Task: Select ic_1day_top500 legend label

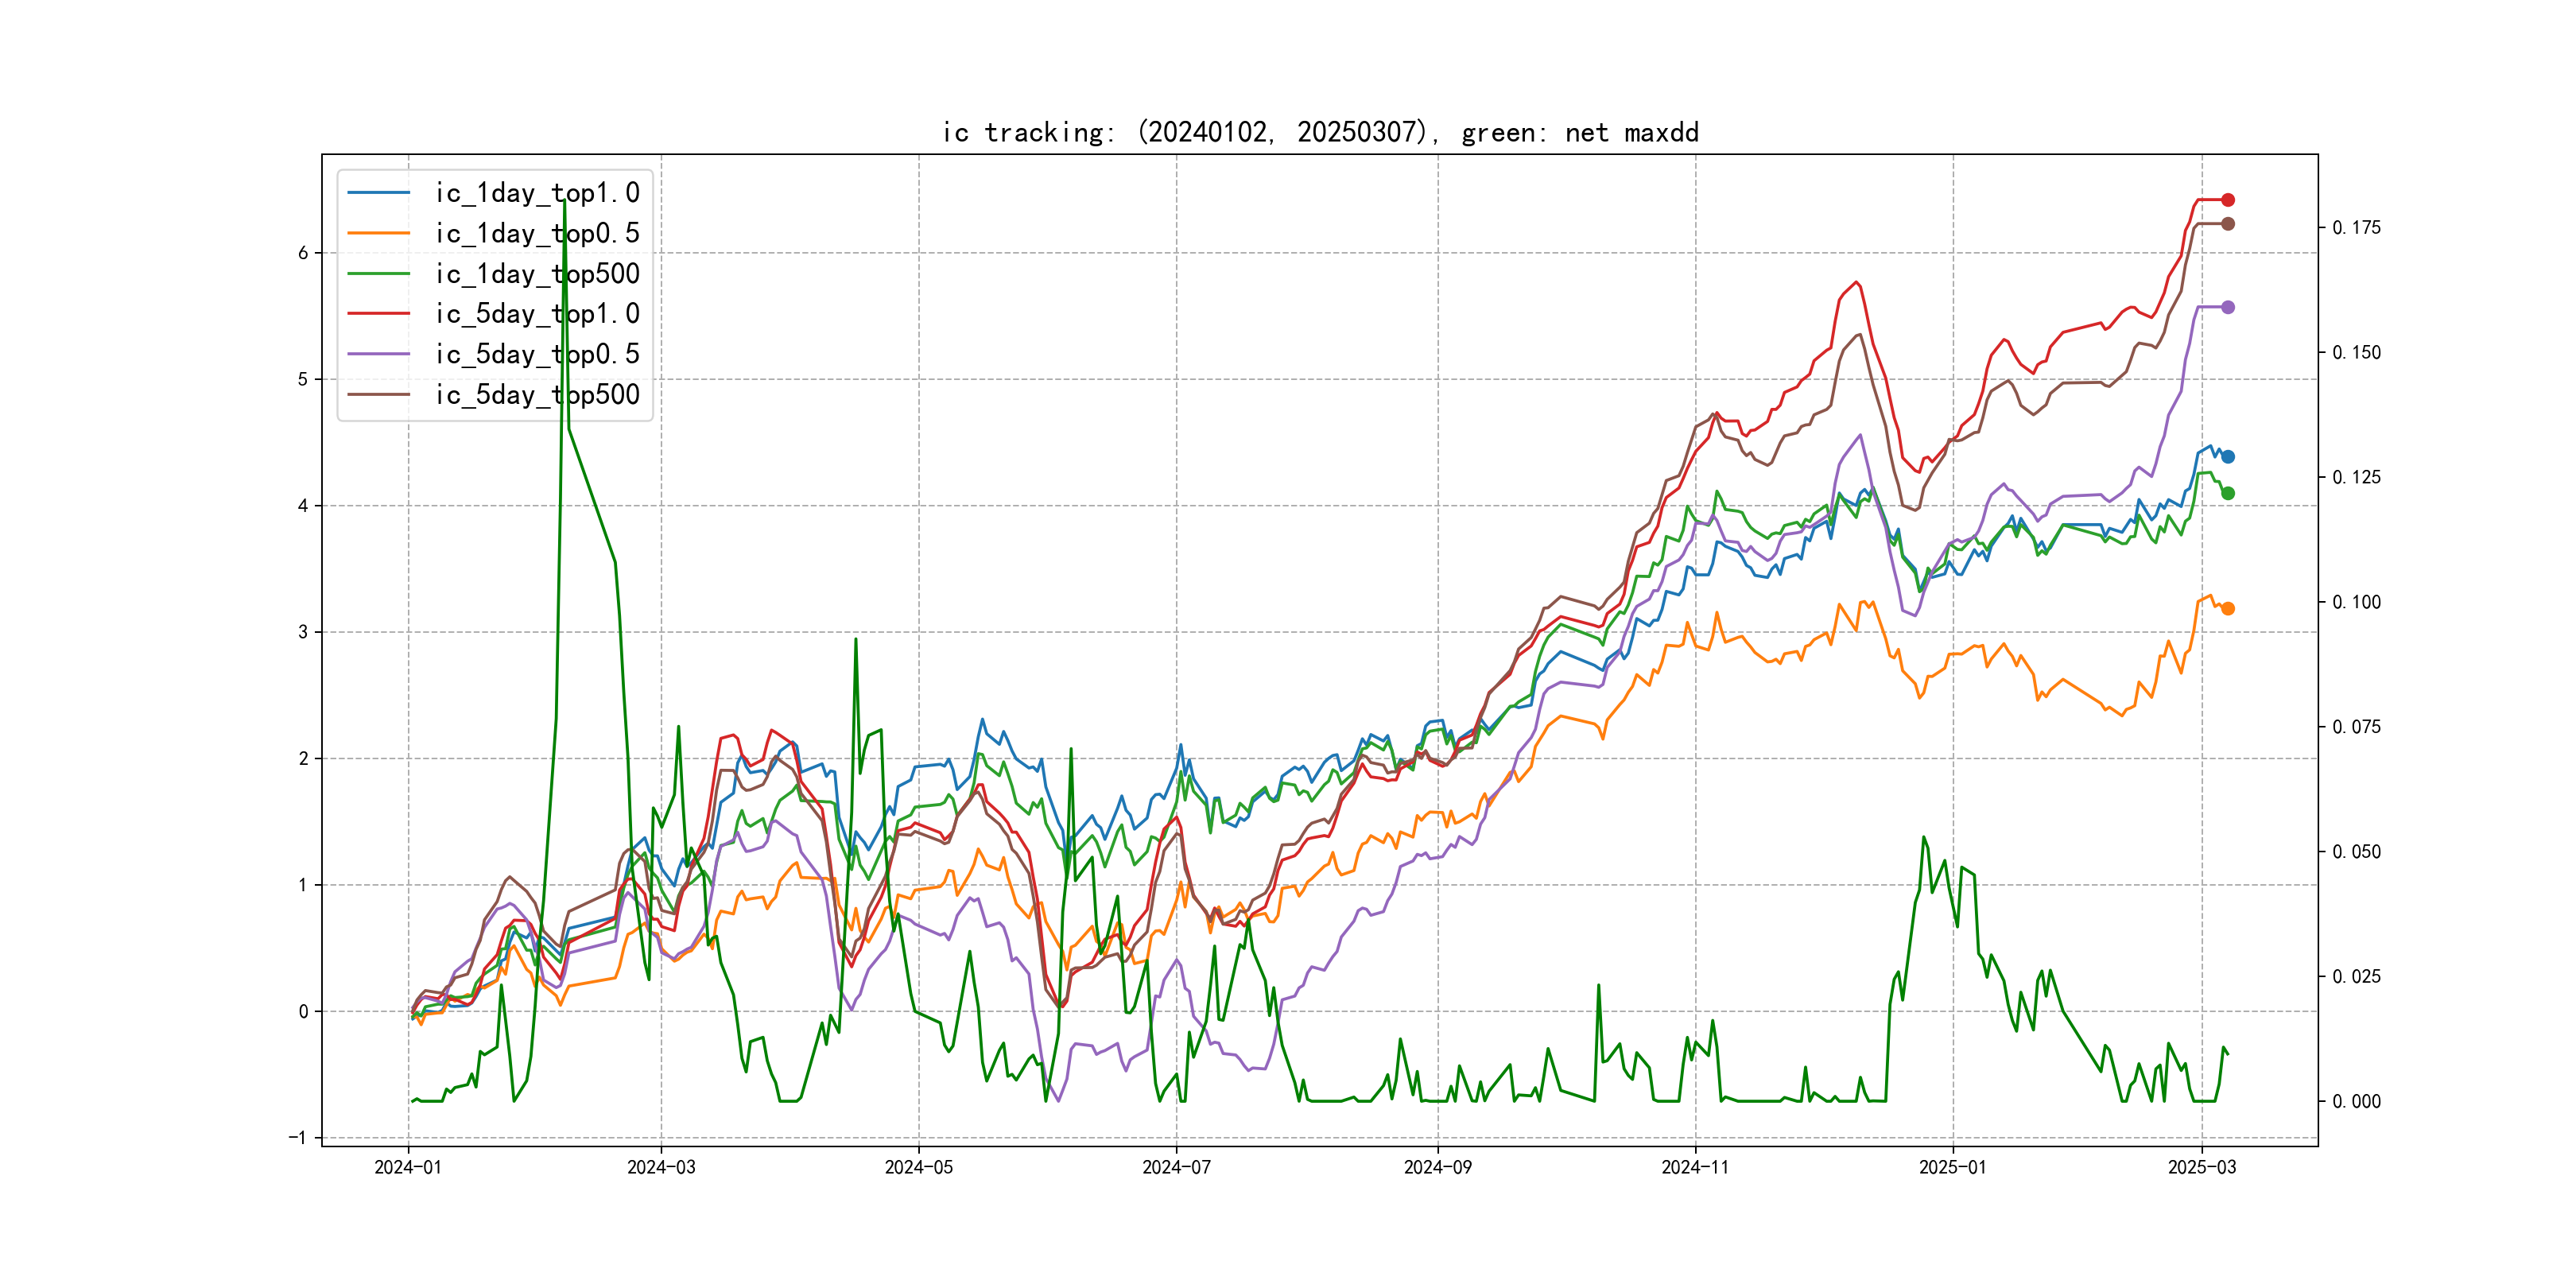Action: (x=537, y=274)
